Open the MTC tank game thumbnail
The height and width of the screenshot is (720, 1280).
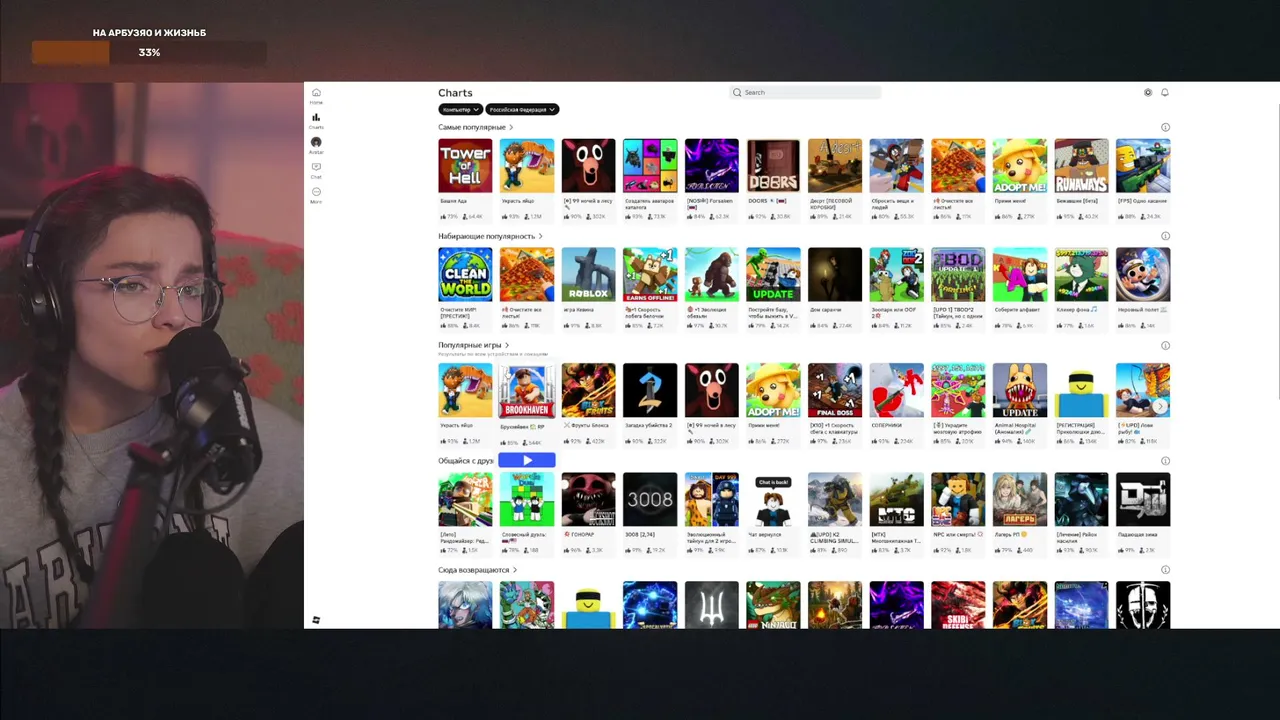coord(896,499)
